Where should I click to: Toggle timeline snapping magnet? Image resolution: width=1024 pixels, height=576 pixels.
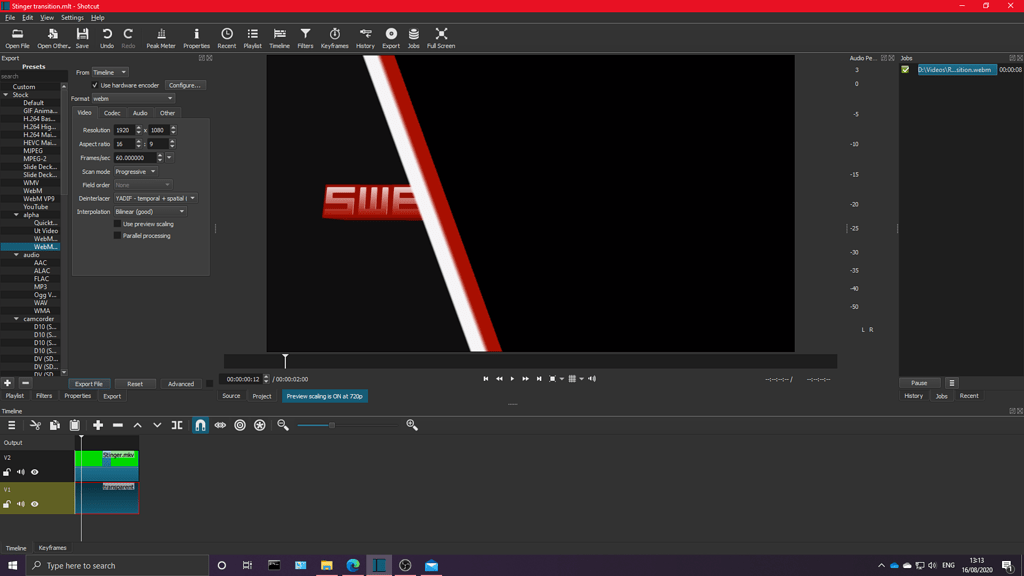tap(200, 425)
